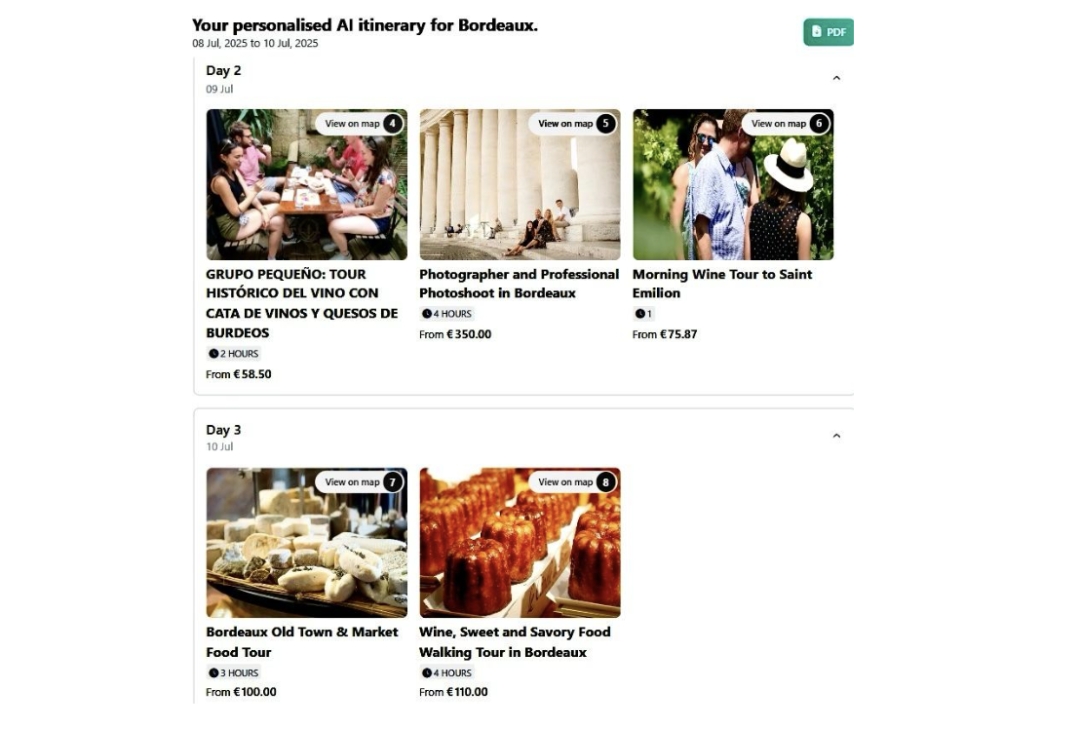The width and height of the screenshot is (1080, 729).
Task: Open the canelé pastries thumbnail
Action: click(x=520, y=542)
